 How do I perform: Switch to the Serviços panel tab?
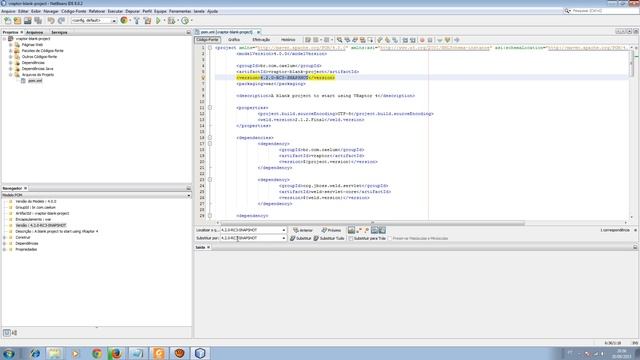click(x=59, y=32)
